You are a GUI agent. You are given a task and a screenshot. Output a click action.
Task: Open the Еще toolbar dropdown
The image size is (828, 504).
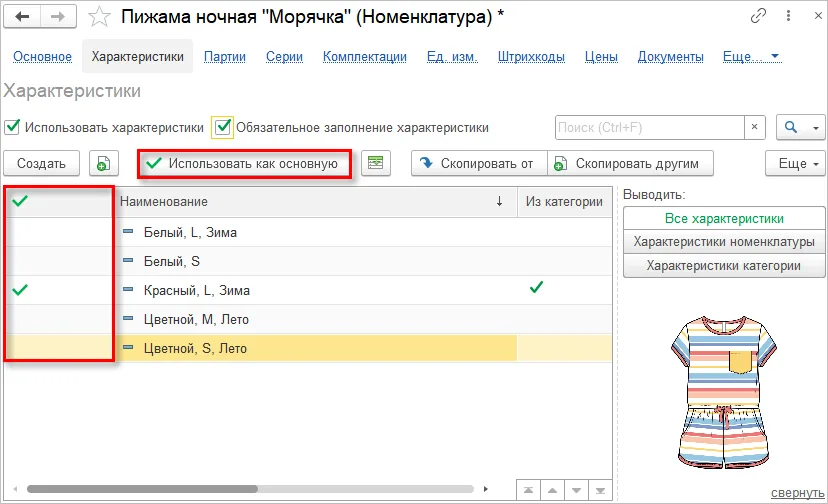pyautogui.click(x=795, y=163)
